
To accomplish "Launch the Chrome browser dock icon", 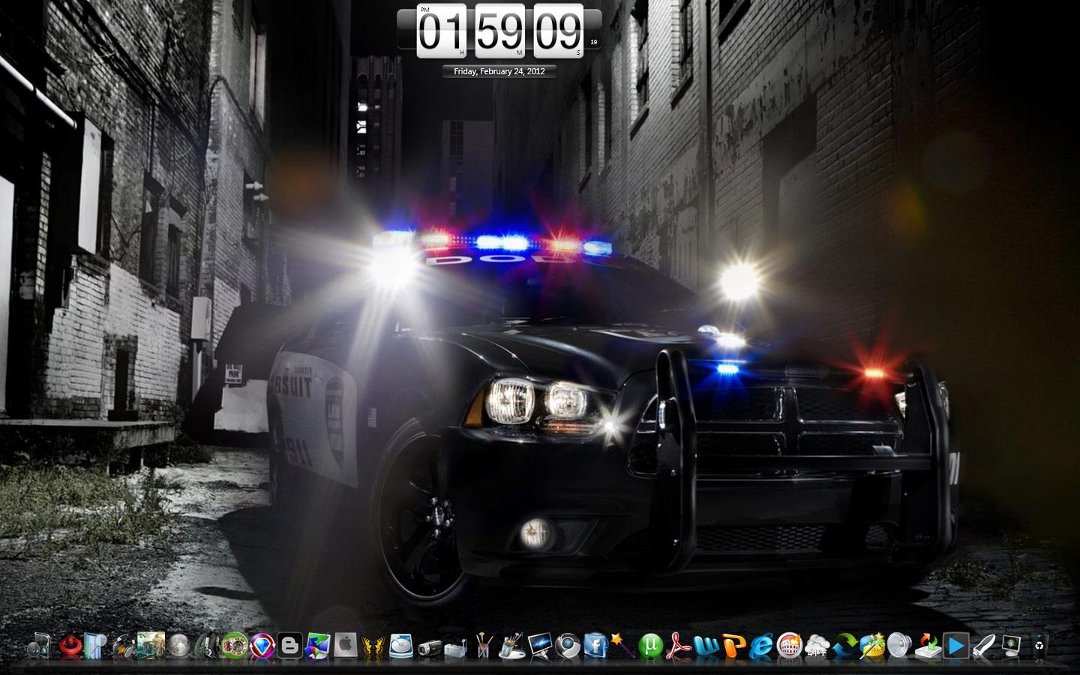I will point(568,645).
